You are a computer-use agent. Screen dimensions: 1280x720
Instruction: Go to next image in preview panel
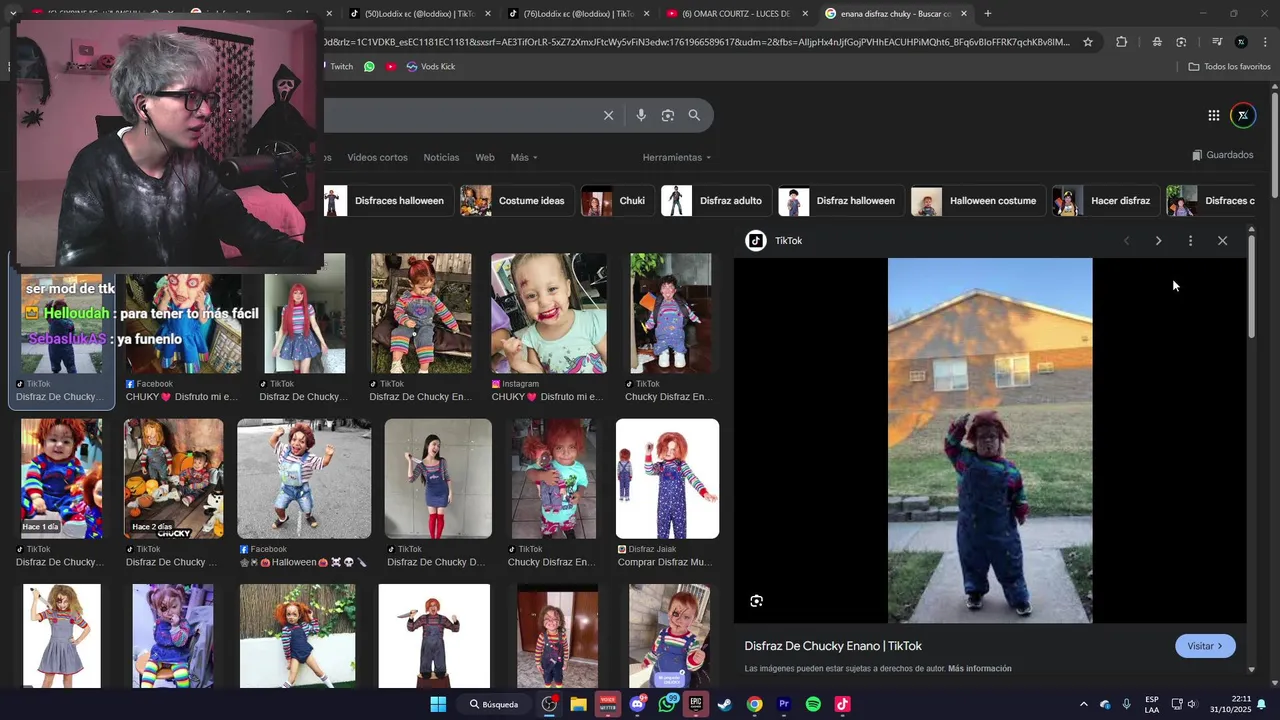tap(1158, 241)
